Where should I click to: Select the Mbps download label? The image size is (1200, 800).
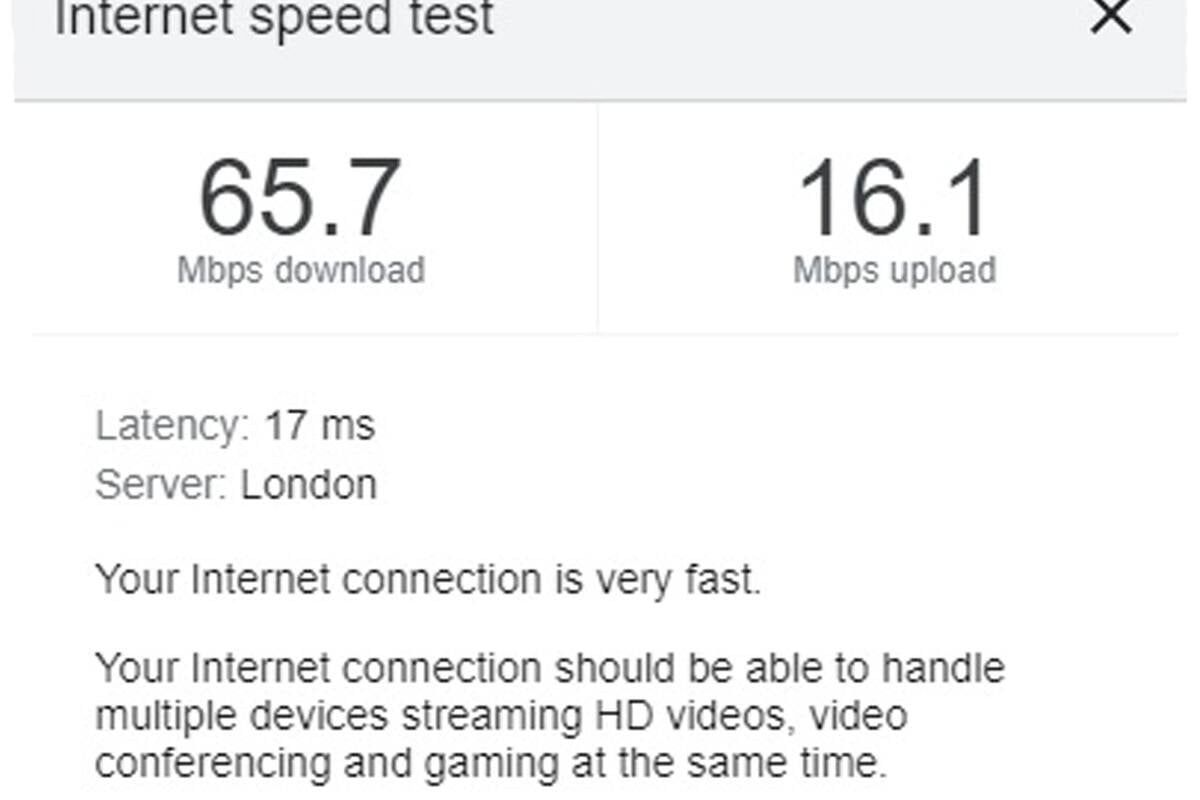click(x=300, y=270)
